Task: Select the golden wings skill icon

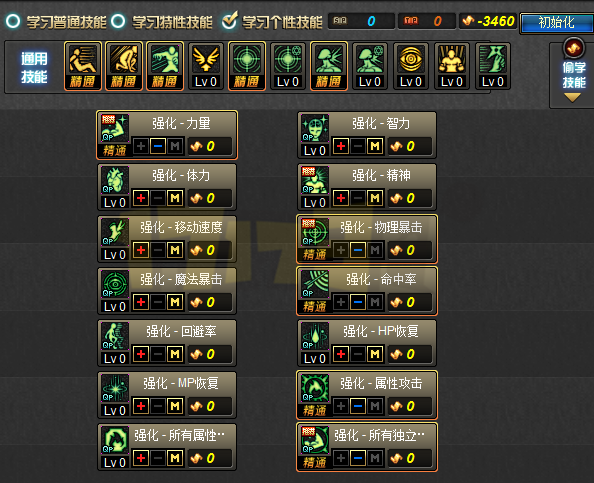Action: pos(206,59)
